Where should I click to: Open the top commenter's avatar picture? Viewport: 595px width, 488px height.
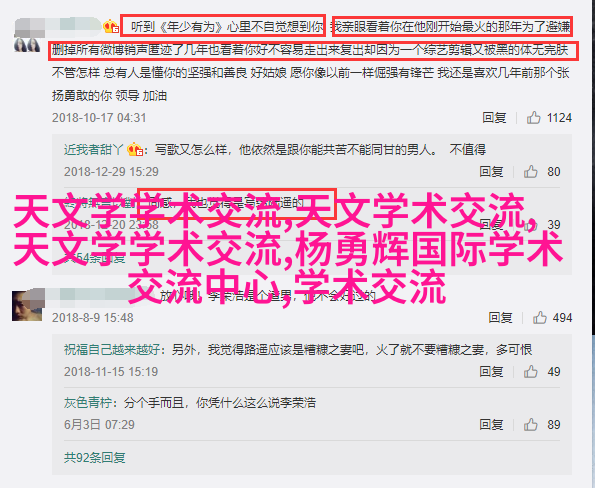tap(27, 45)
